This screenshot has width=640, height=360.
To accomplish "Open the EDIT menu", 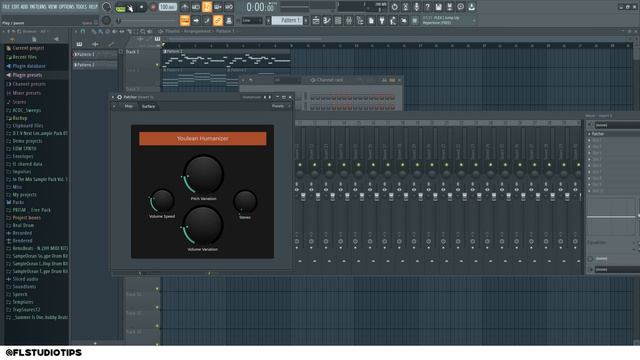I will (x=15, y=7).
